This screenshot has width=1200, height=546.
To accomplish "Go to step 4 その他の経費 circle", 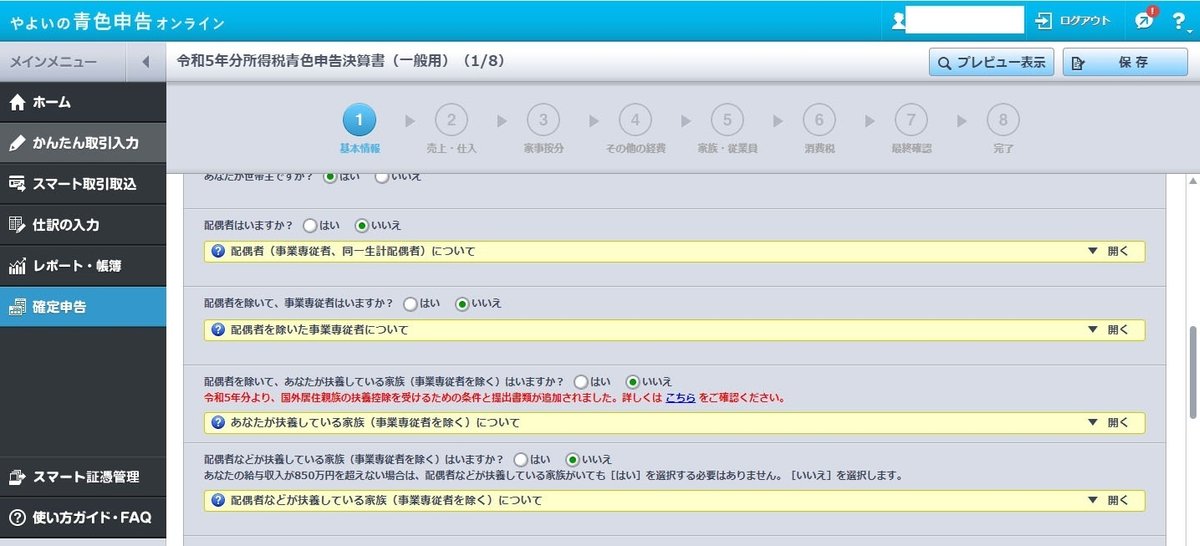I will pyautogui.click(x=635, y=121).
